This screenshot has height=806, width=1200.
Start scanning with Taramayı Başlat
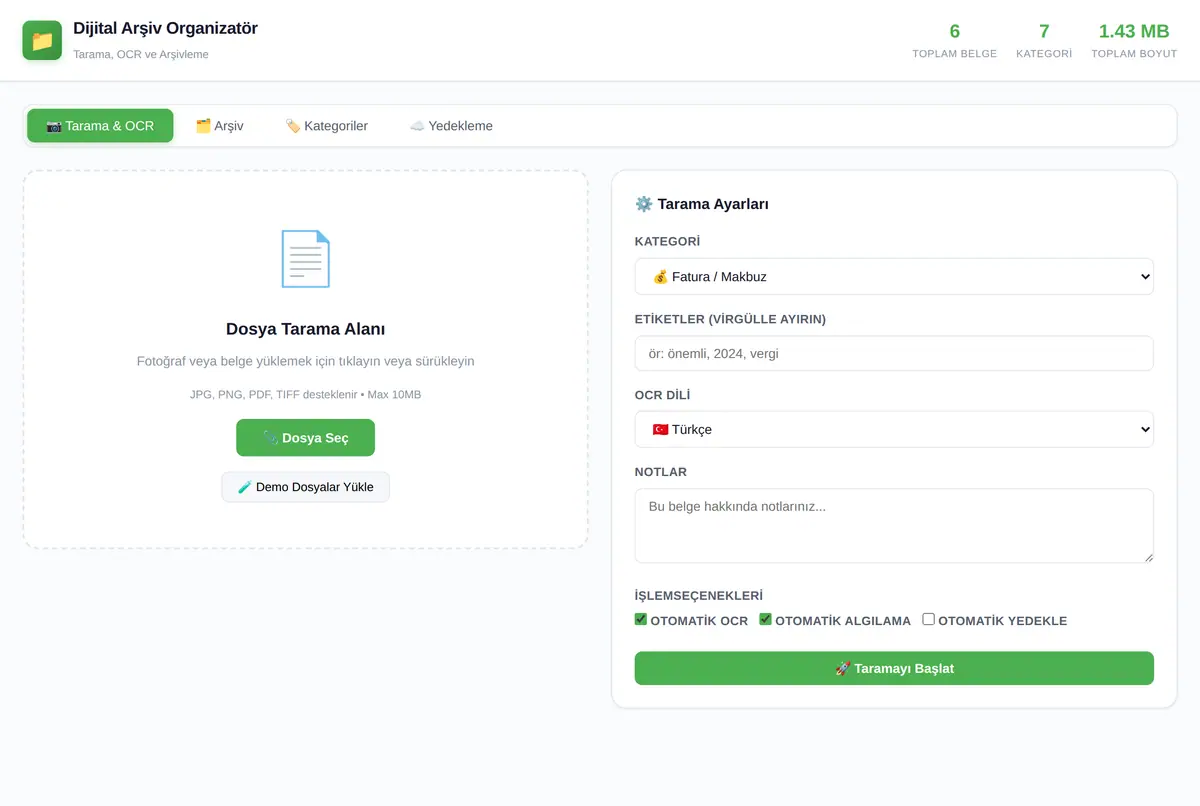[x=894, y=668]
